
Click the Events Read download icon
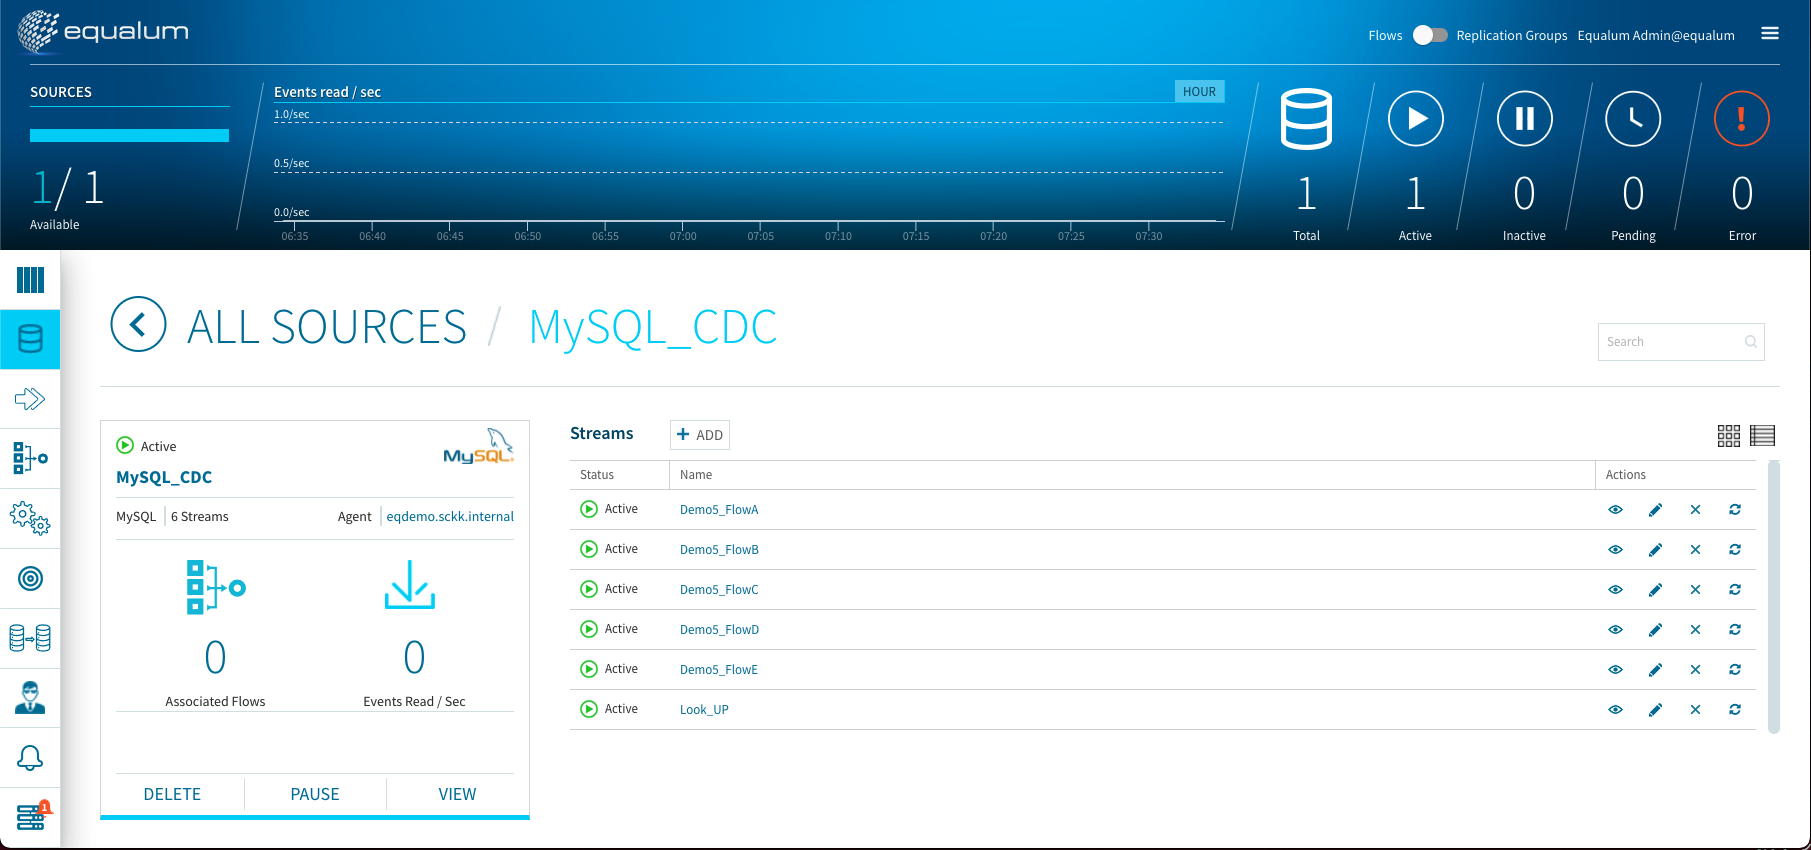(x=410, y=585)
